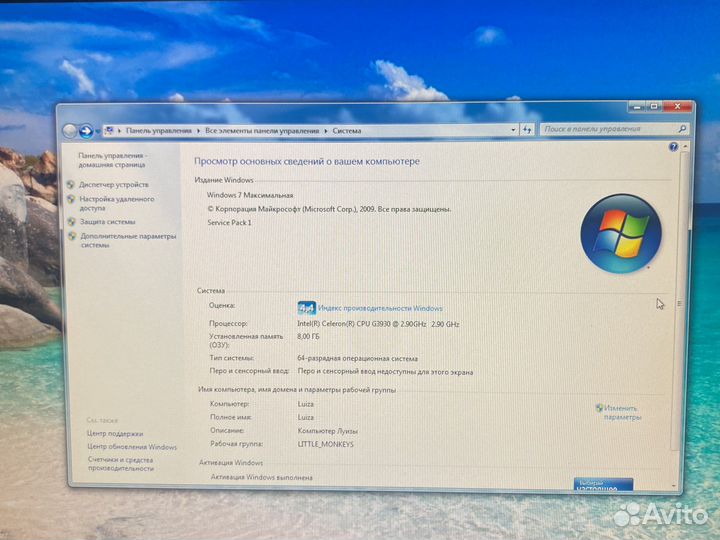Open the recent pages dropdown arrow
The height and width of the screenshot is (540, 720).
click(x=97, y=132)
